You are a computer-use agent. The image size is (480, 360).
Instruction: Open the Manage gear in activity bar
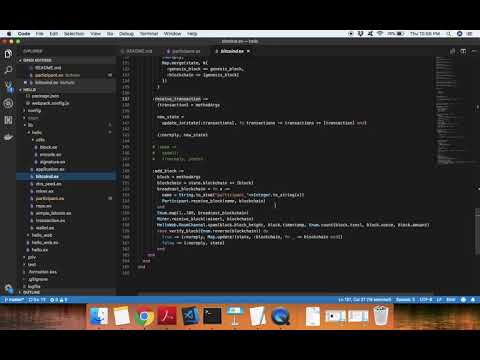8,288
